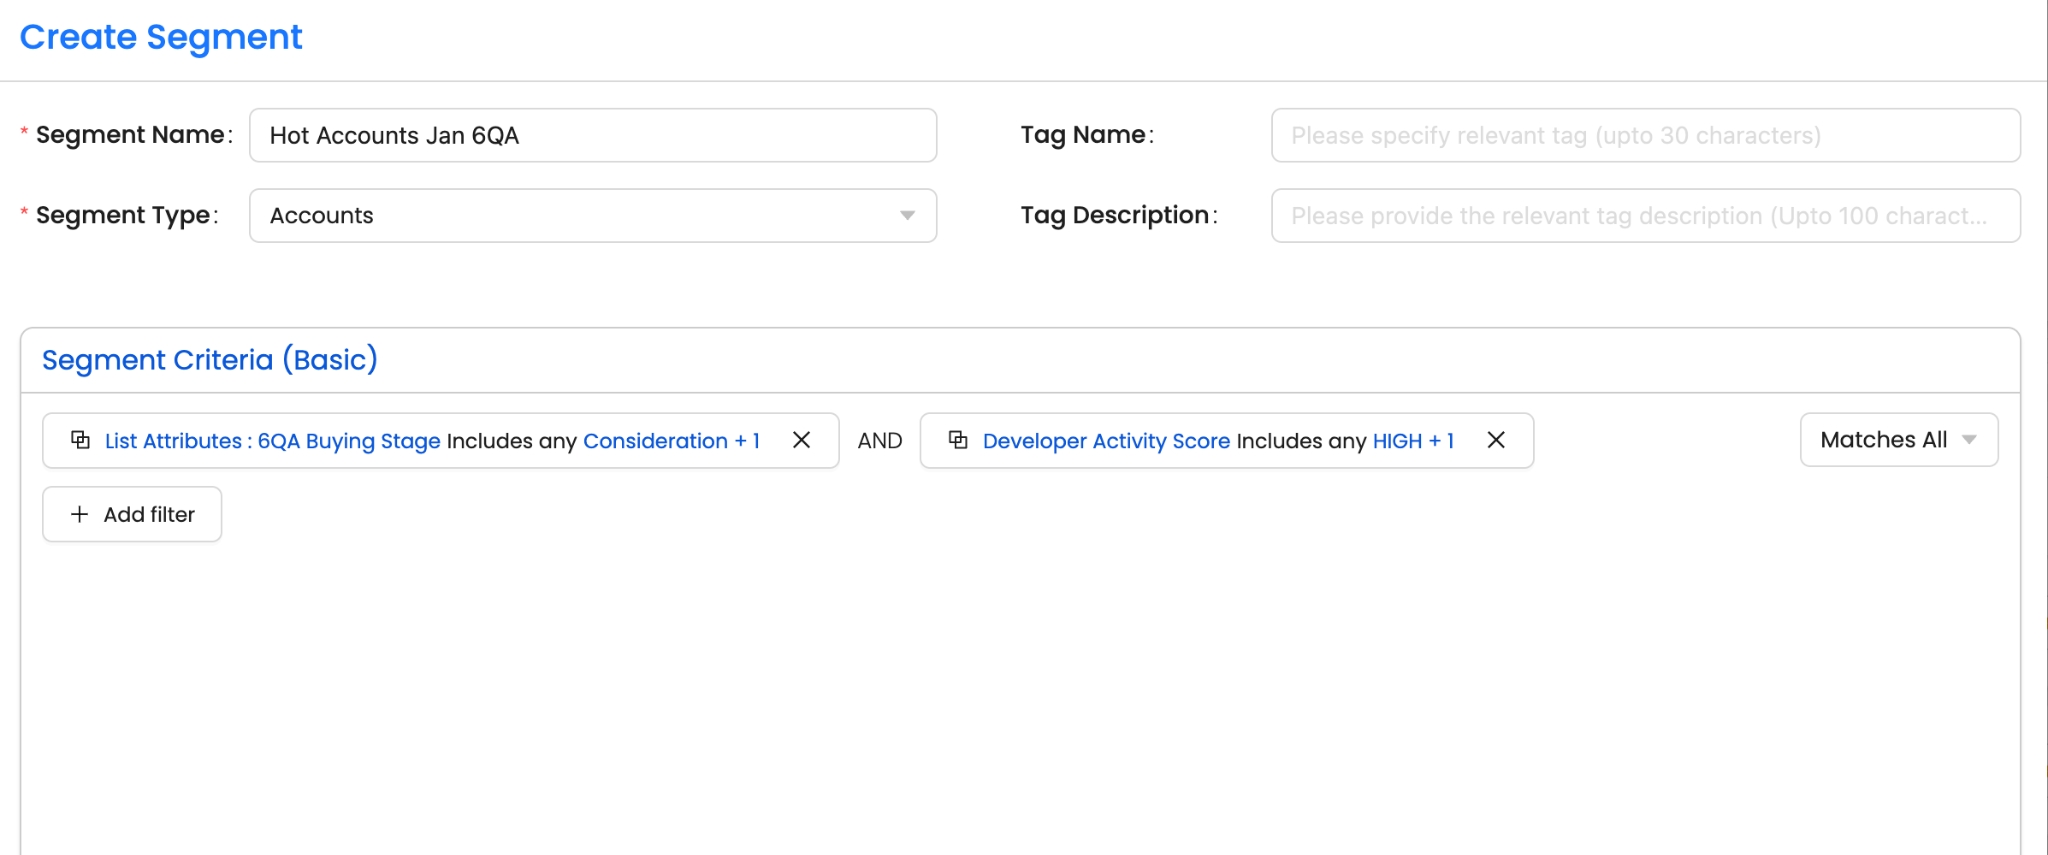The image size is (2048, 855).
Task: Click the Developer Activity Score link
Action: (x=1106, y=441)
